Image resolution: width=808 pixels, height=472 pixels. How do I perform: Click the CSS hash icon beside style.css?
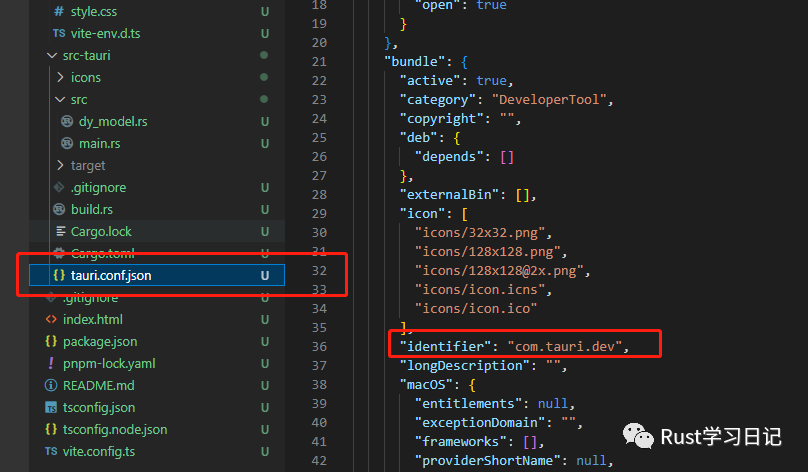tap(59, 11)
